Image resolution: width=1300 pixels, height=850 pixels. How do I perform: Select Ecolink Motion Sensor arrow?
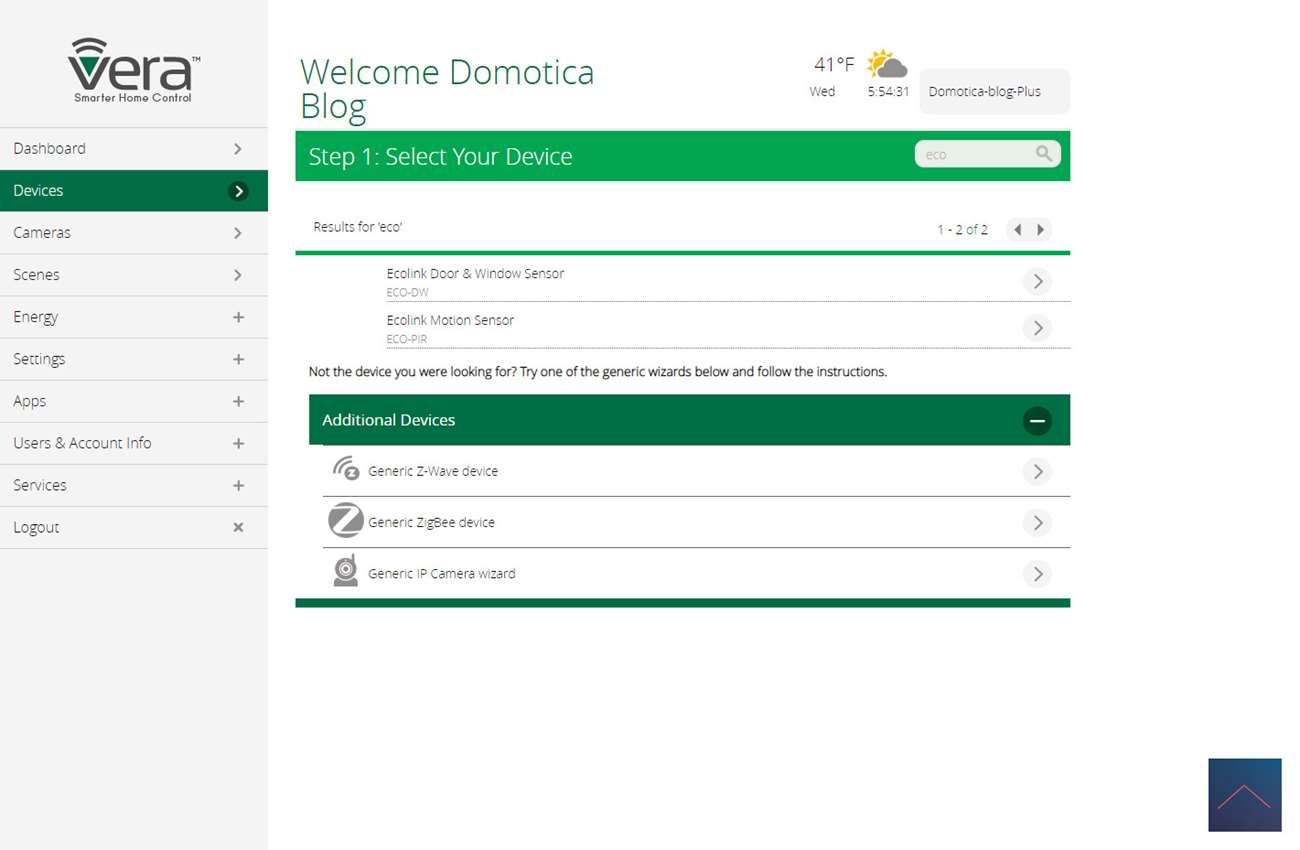(x=1037, y=328)
